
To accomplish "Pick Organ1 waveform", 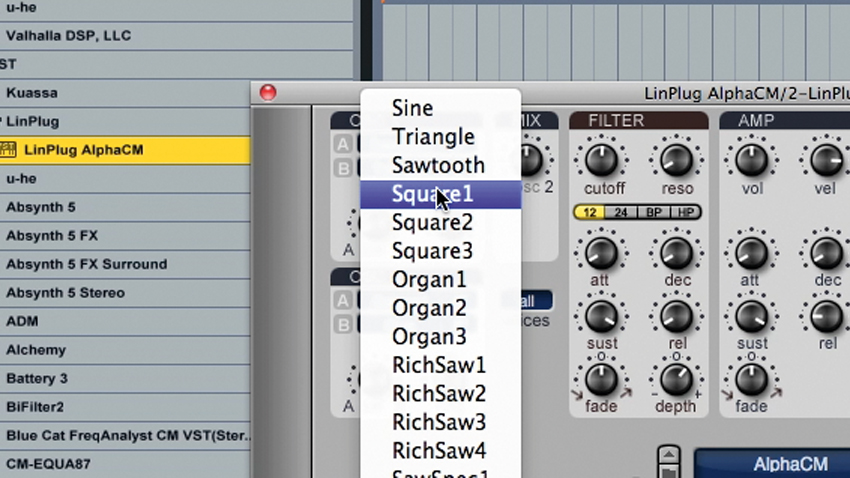I will pos(440,280).
